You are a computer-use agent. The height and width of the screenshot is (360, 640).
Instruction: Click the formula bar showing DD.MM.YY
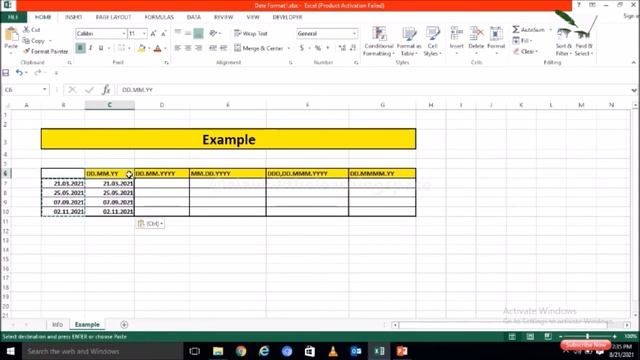click(373, 90)
